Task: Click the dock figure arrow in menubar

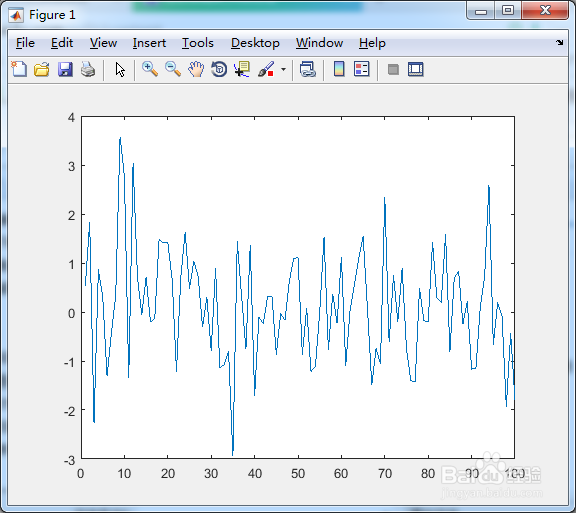Action: tap(559, 43)
